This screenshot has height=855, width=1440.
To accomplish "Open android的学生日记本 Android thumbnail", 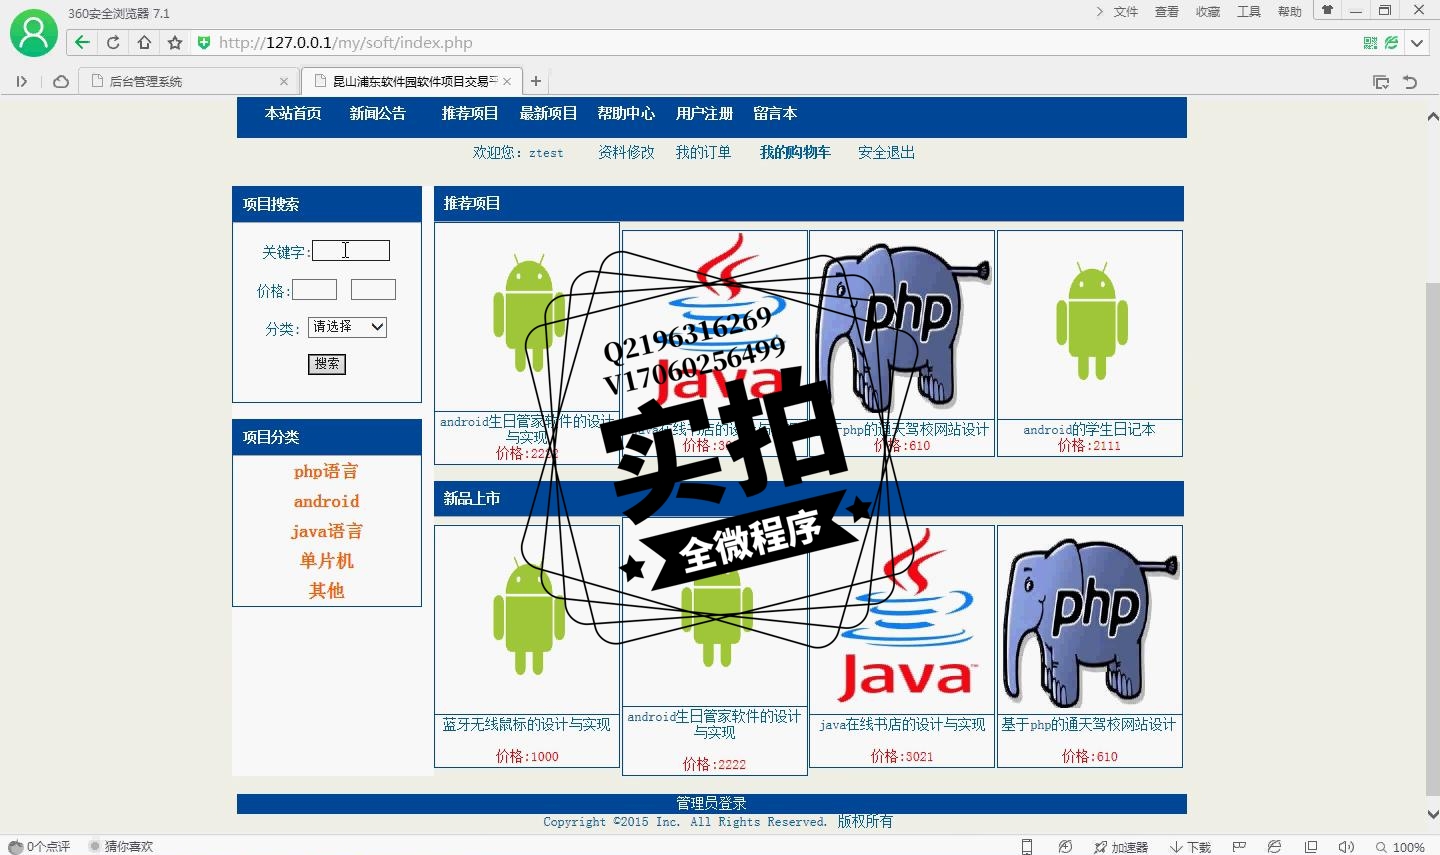I will 1090,325.
